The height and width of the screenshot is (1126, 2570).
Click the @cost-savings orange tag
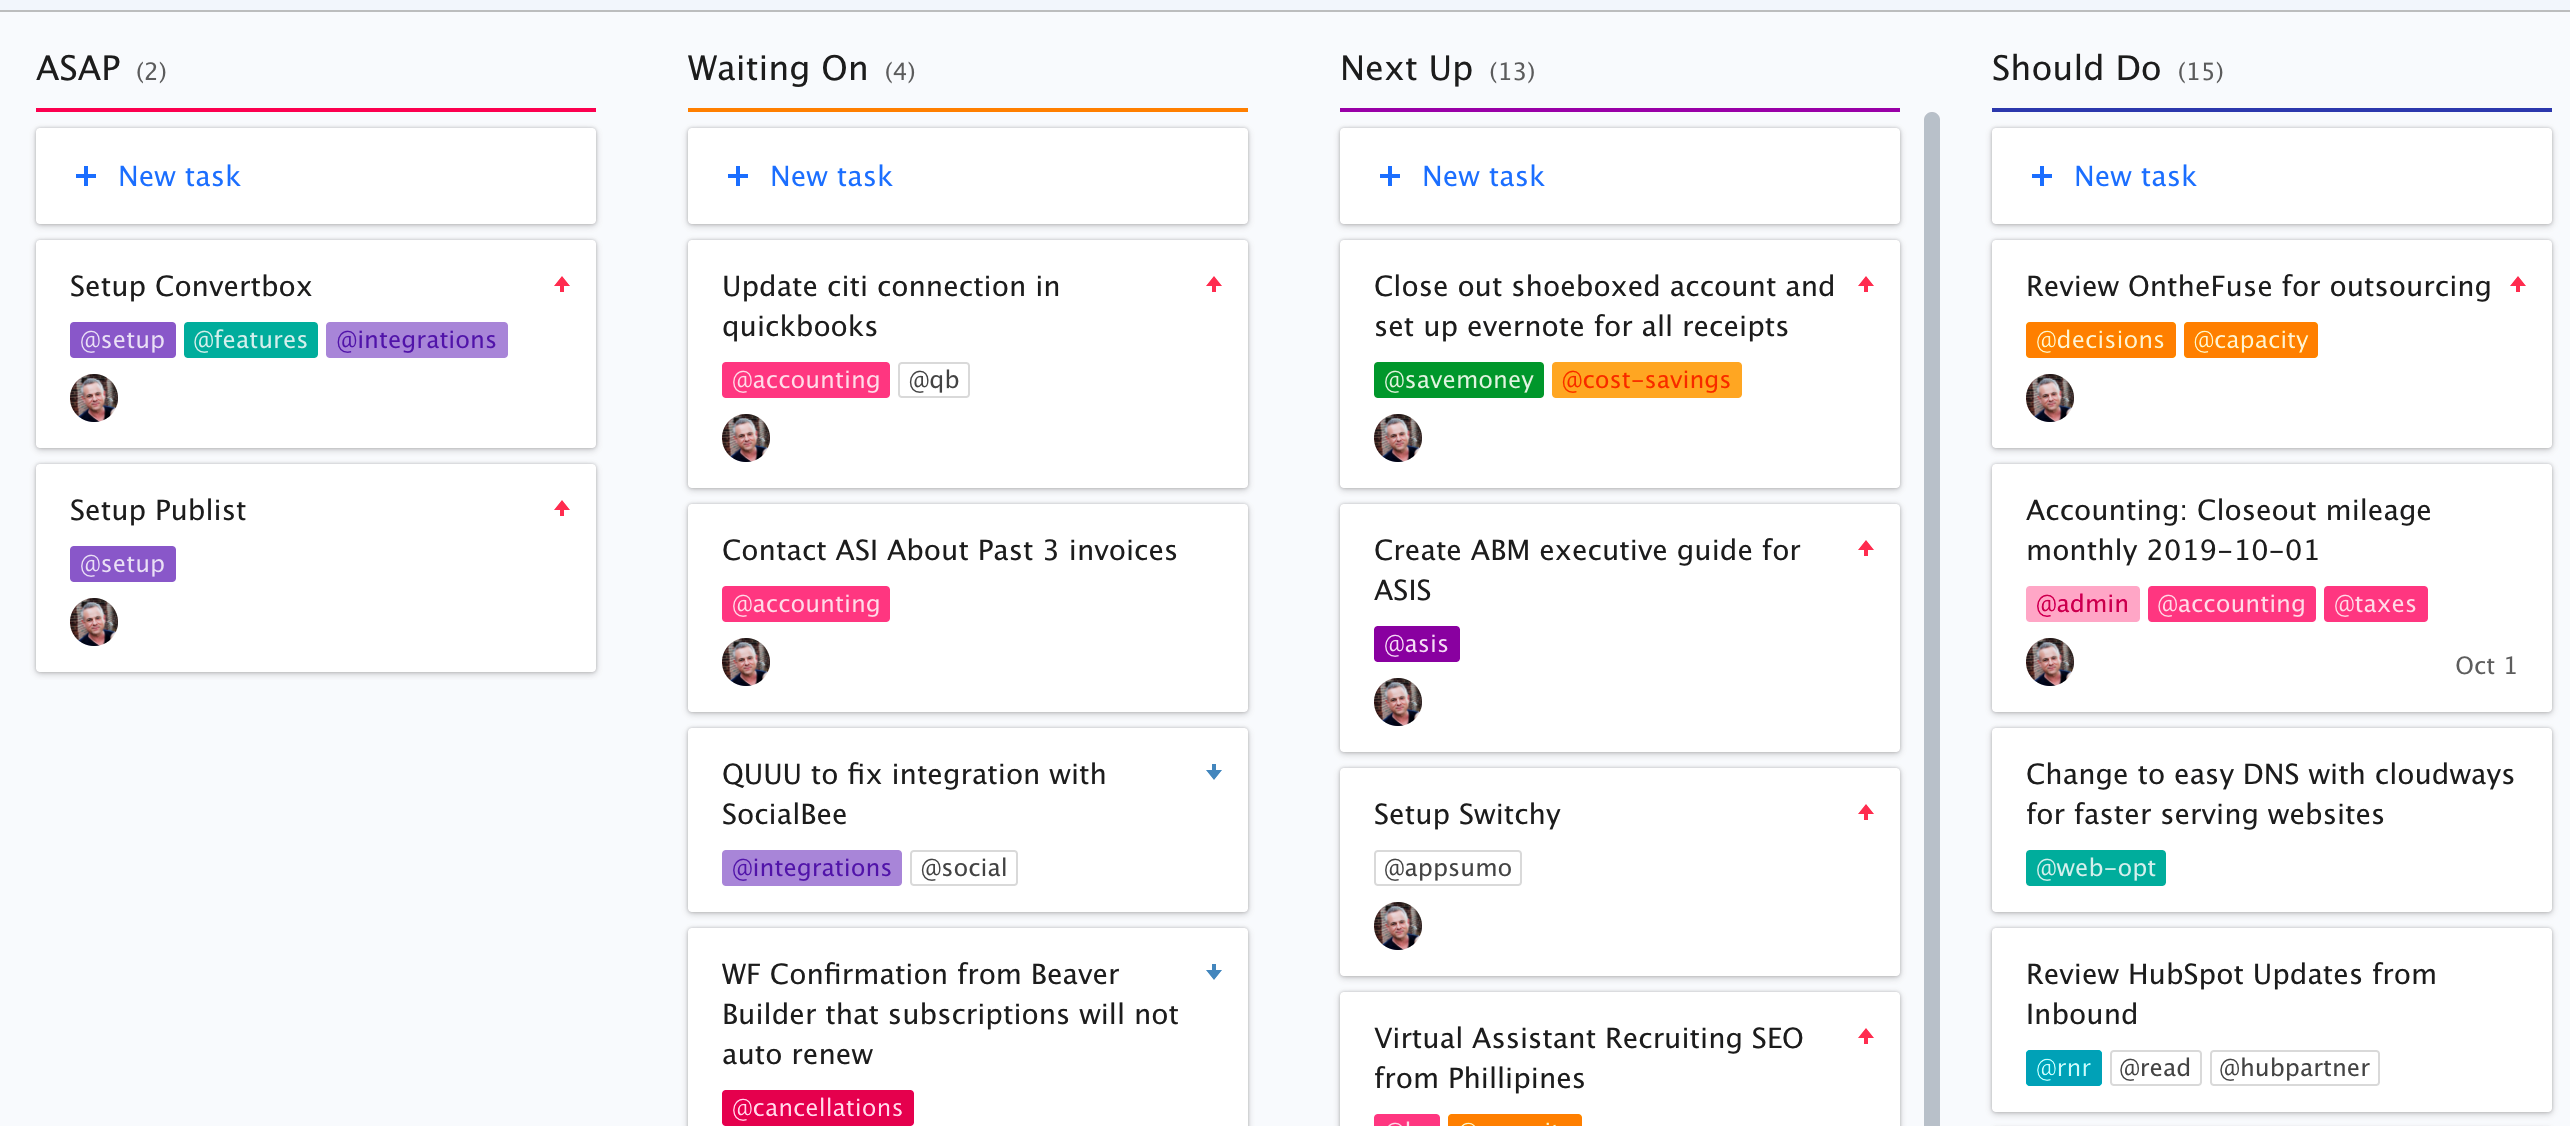[x=1646, y=380]
